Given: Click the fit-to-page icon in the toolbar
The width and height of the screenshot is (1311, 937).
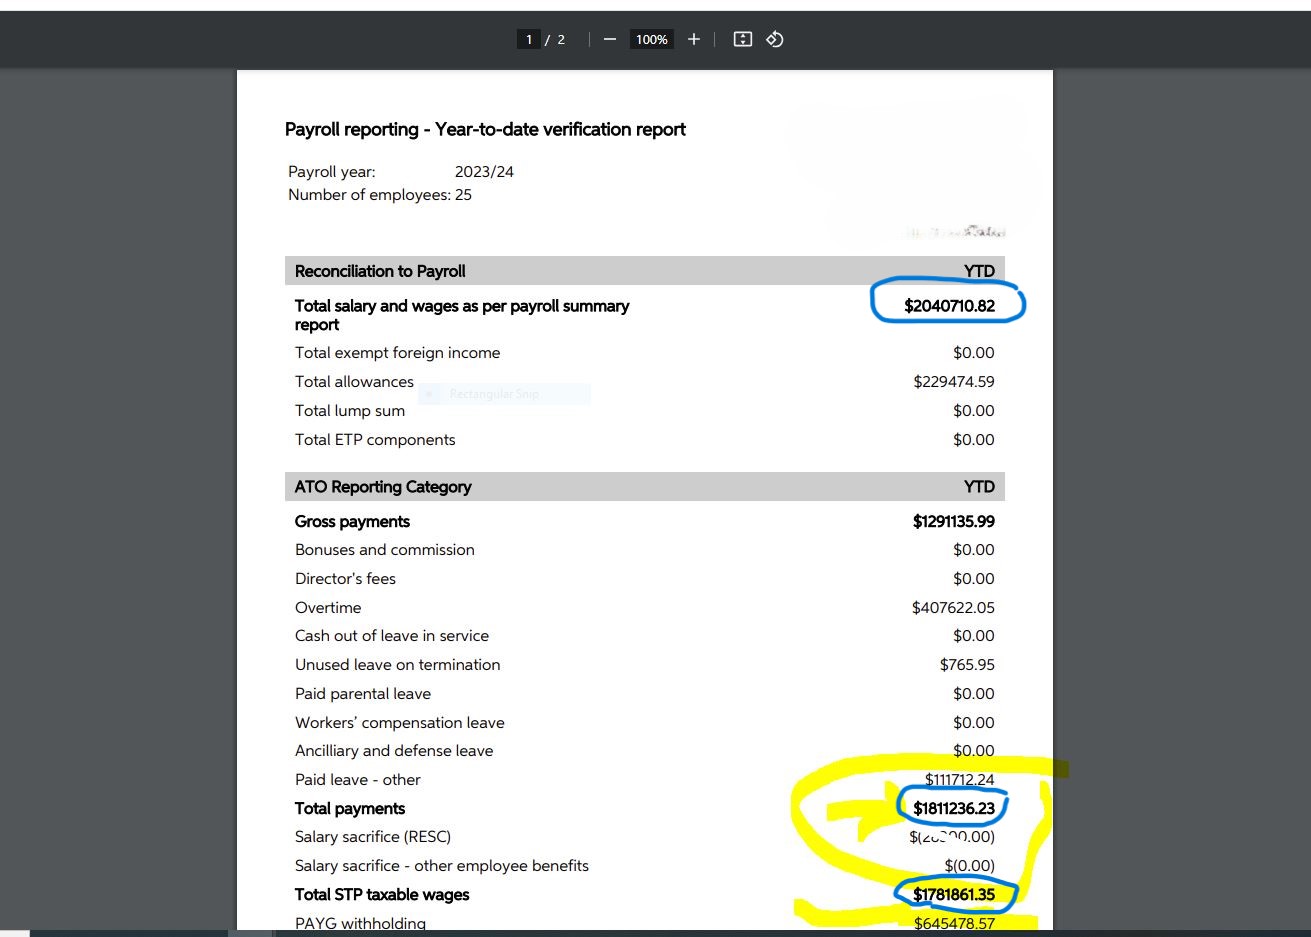Looking at the screenshot, I should 741,39.
